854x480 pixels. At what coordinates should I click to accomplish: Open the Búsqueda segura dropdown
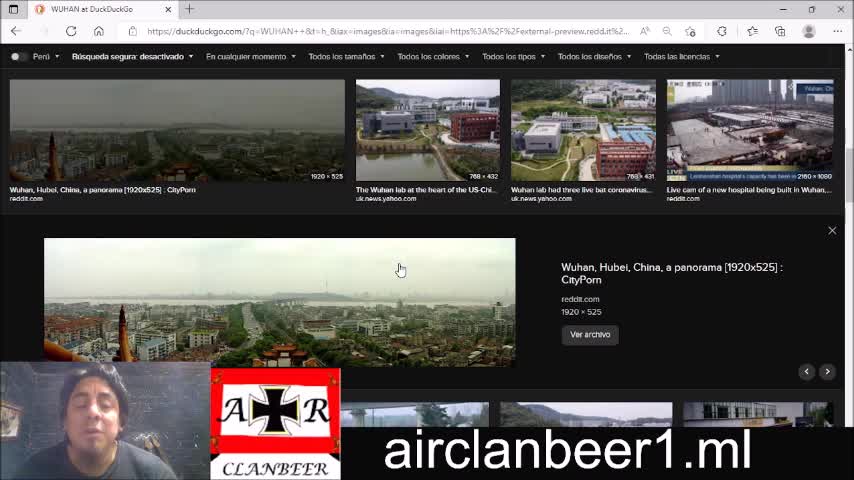pyautogui.click(x=132, y=57)
